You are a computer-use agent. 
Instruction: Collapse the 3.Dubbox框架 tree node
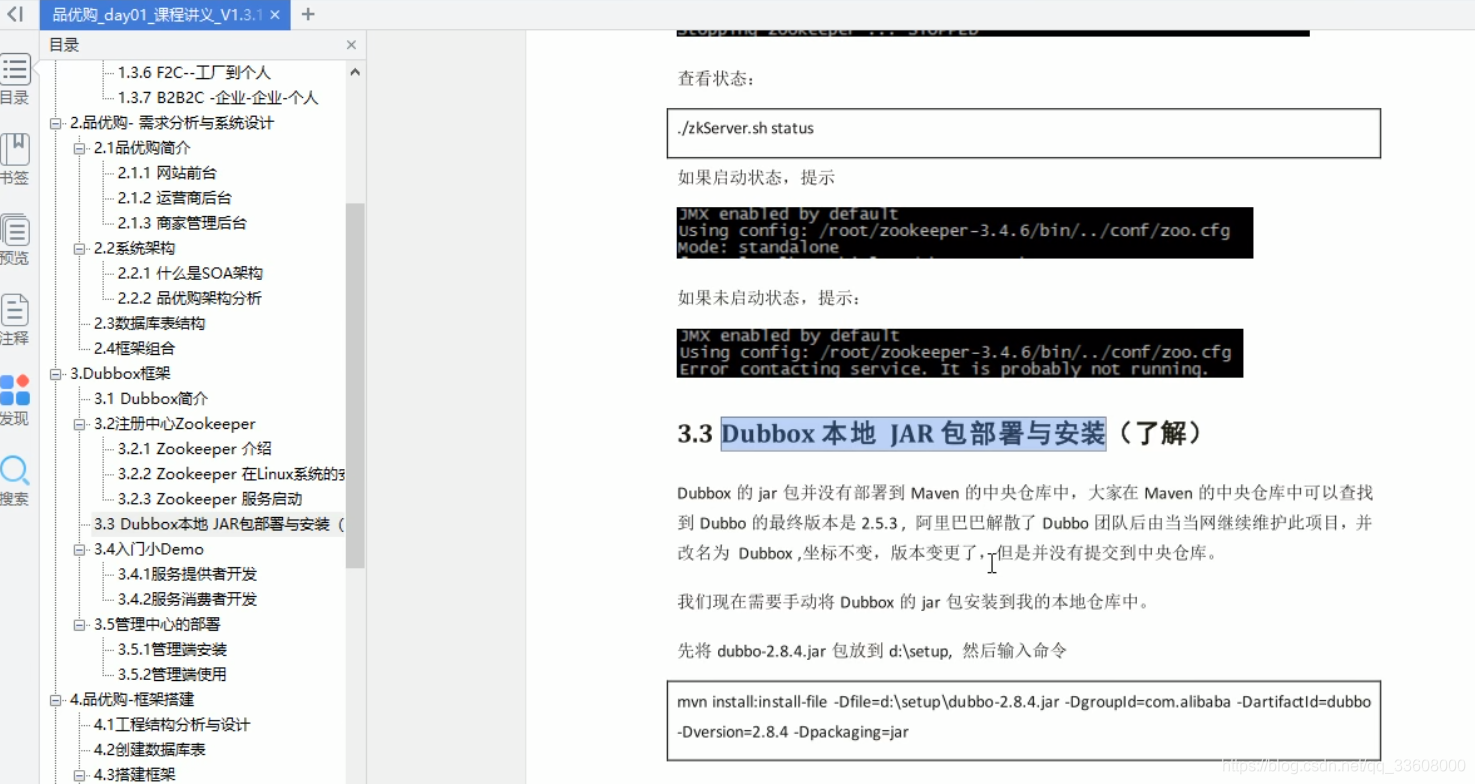tap(56, 374)
